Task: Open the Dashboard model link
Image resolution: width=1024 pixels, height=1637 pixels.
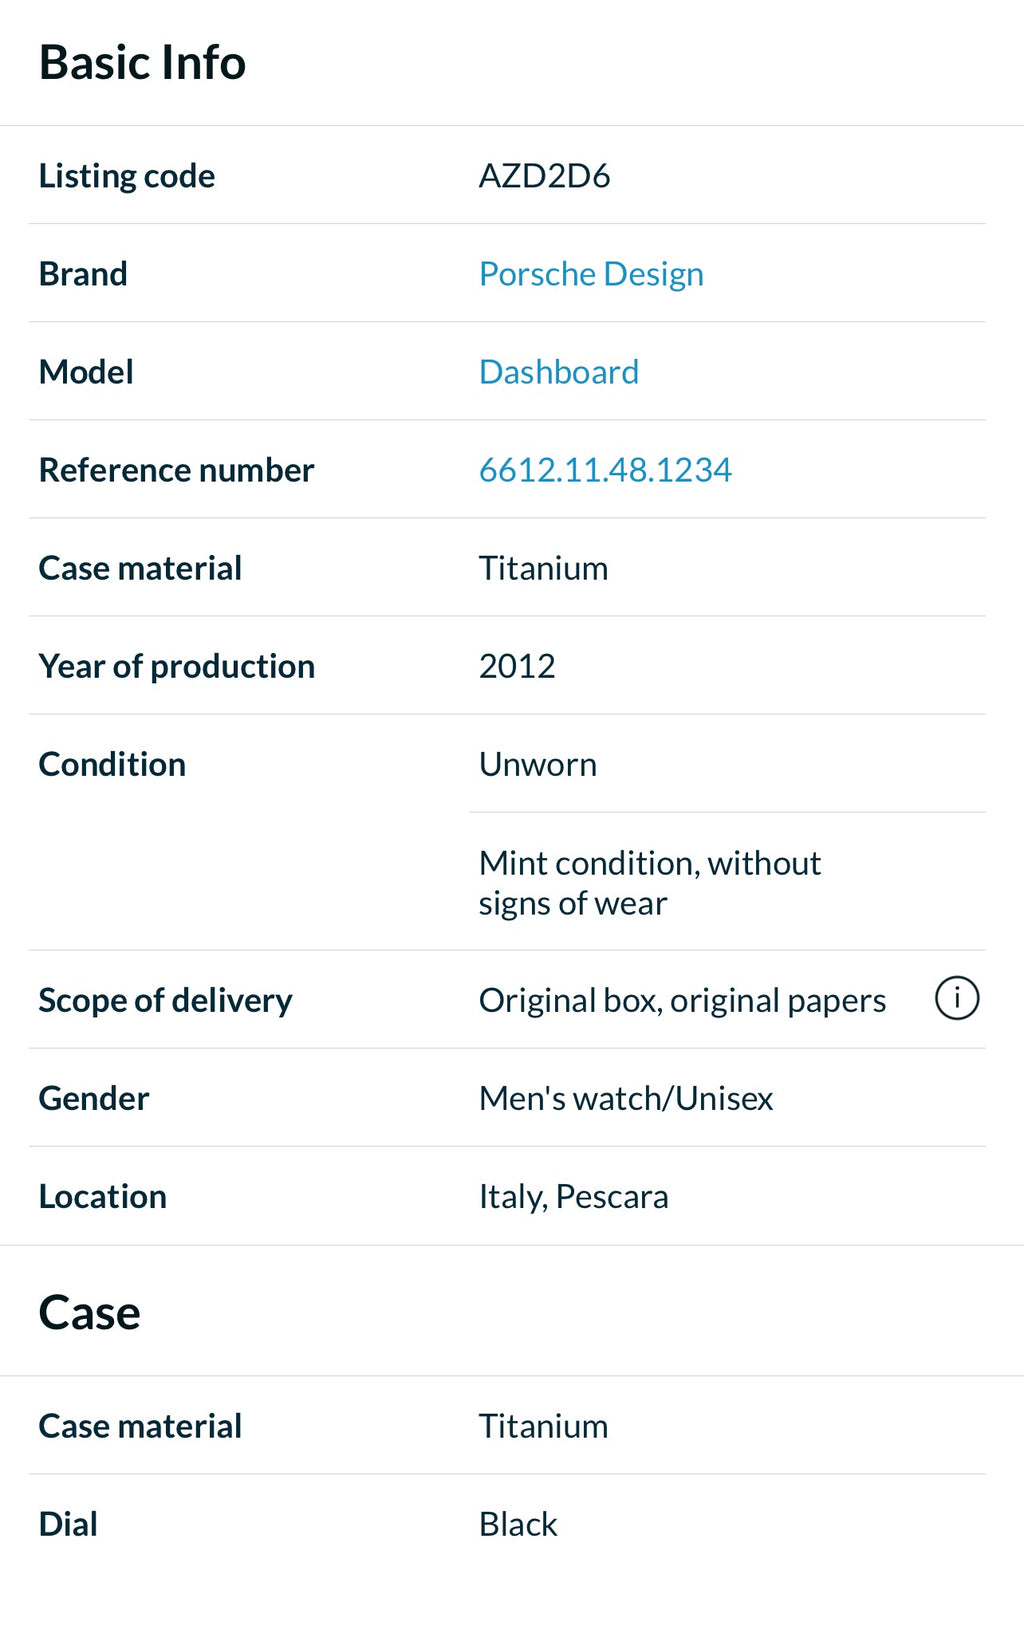Action: [x=558, y=372]
